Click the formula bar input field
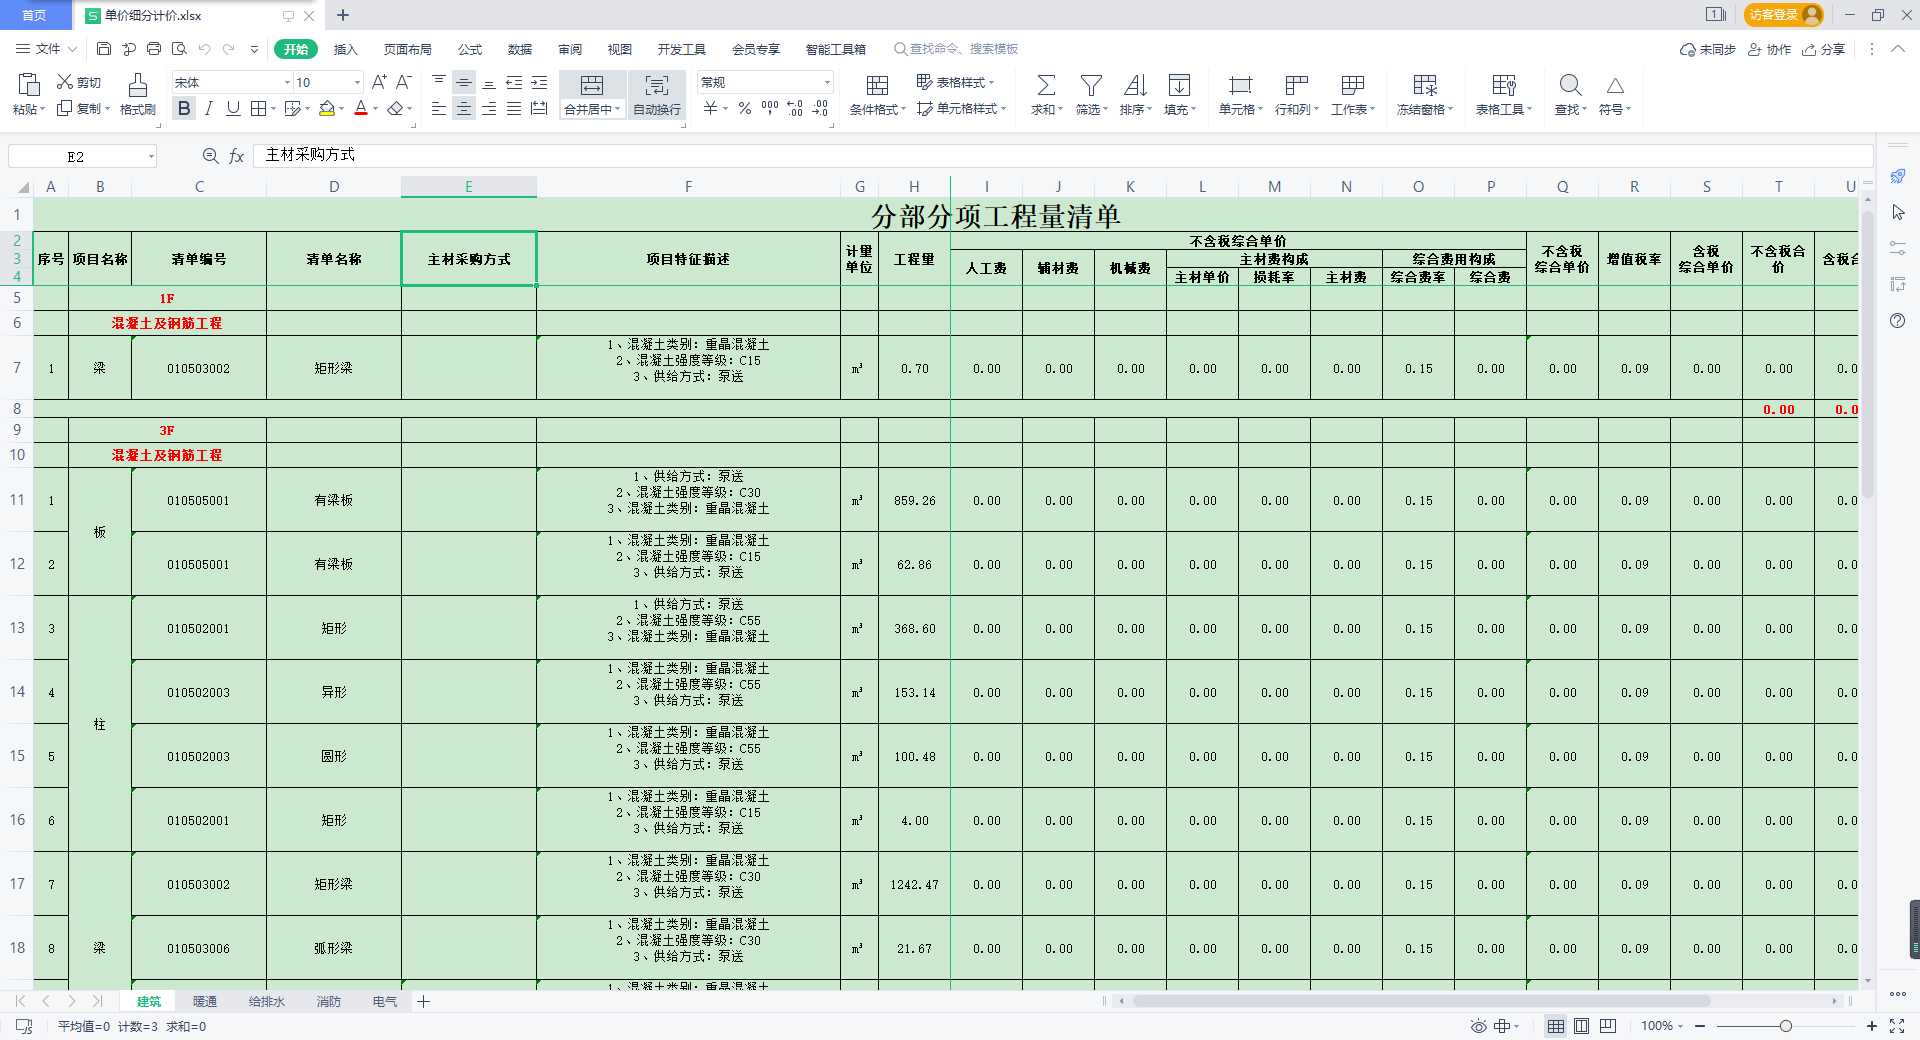The image size is (1920, 1040). point(1060,155)
